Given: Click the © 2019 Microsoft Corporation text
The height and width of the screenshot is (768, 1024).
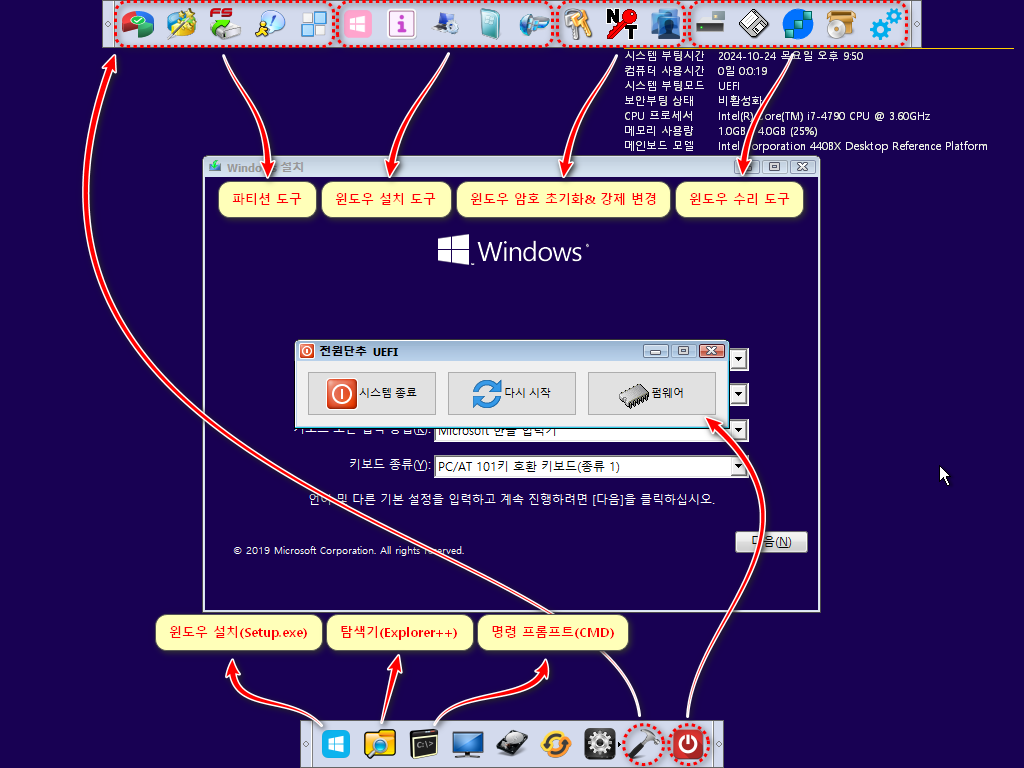Looking at the screenshot, I should 349,551.
